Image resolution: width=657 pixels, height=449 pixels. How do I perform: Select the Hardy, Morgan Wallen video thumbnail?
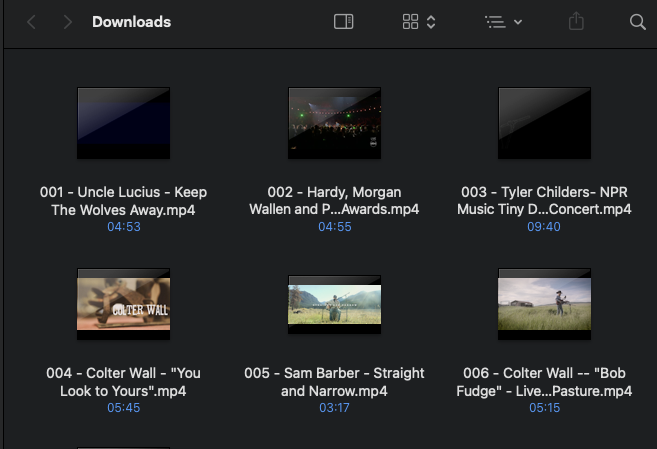(x=334, y=123)
